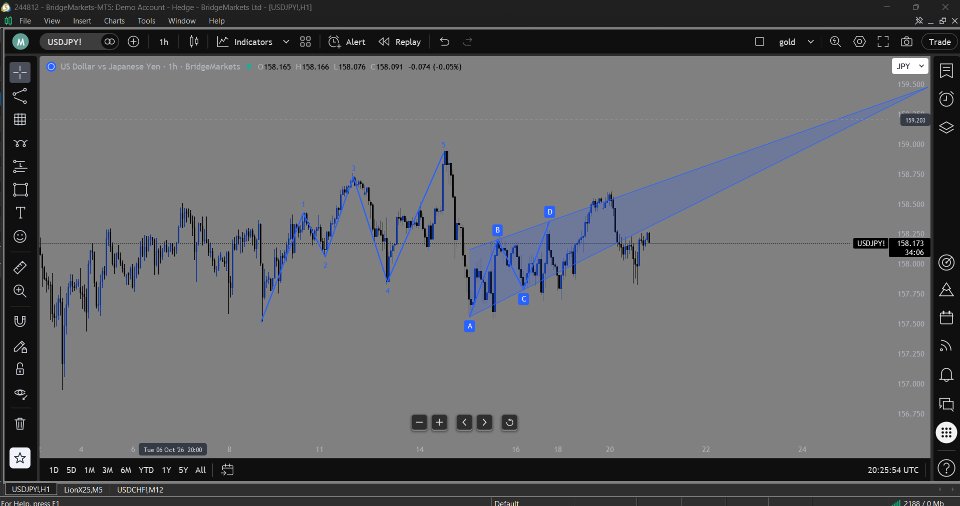The width and height of the screenshot is (960, 506).
Task: Open the candlestick chart style selector
Action: pos(193,42)
